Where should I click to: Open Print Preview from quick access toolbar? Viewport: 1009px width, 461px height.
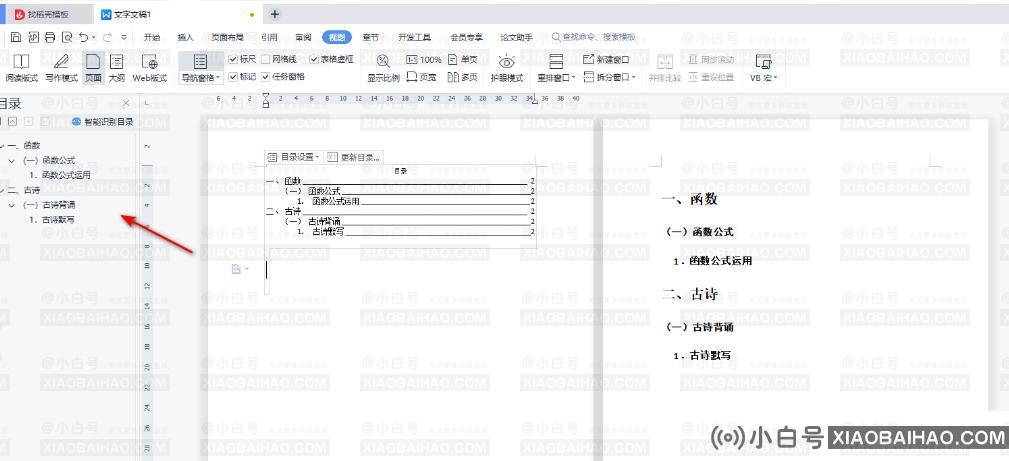click(x=66, y=37)
